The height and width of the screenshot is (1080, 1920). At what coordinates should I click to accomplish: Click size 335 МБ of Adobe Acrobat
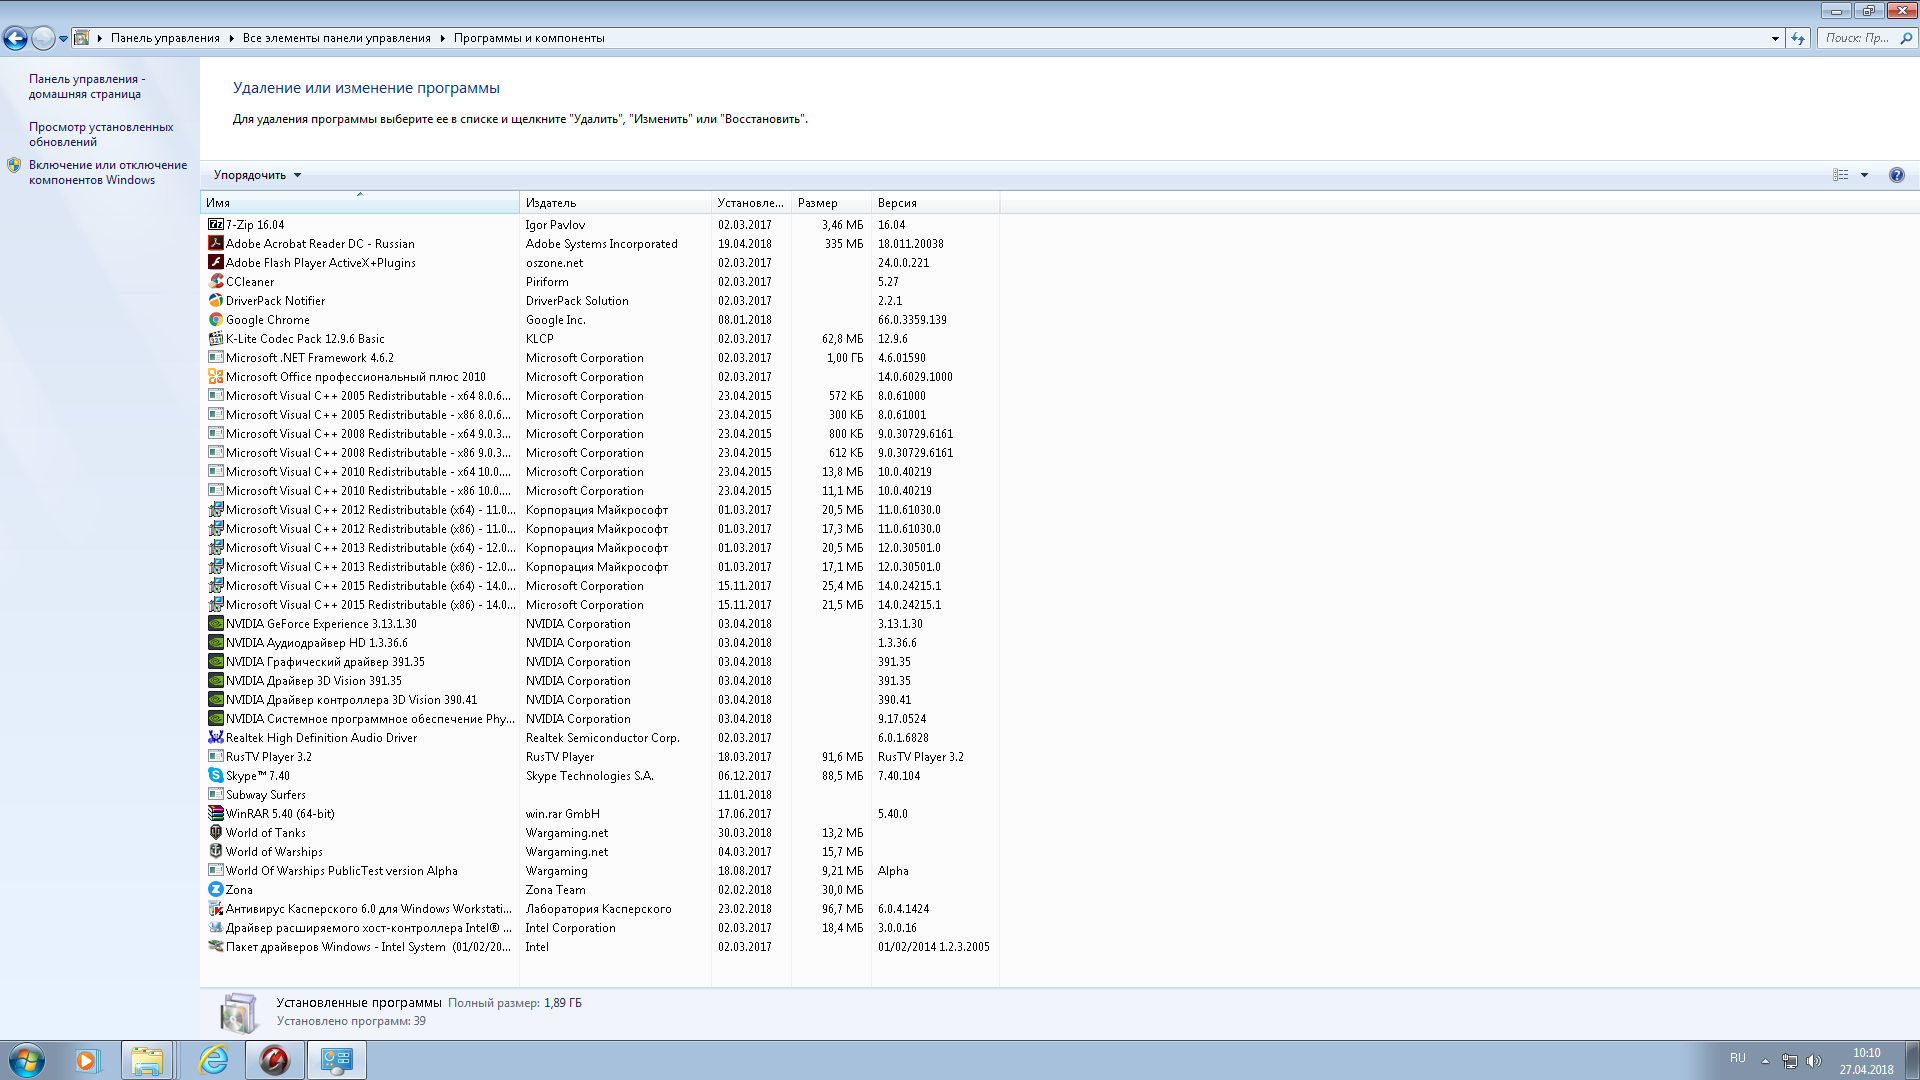tap(844, 244)
